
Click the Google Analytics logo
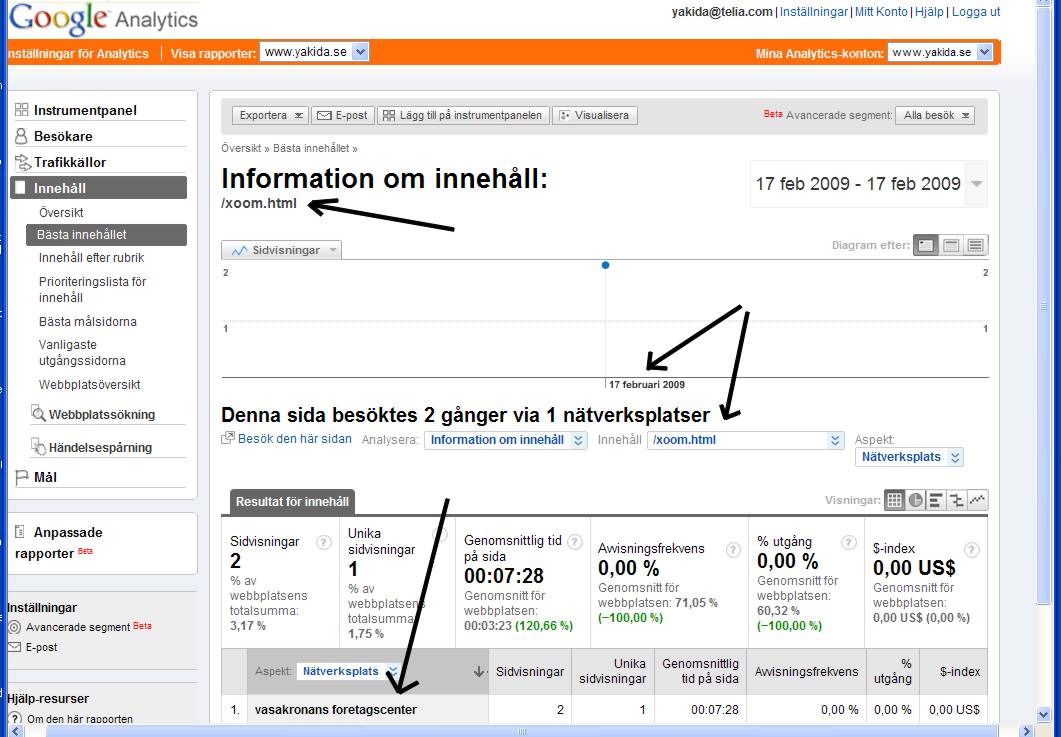point(103,18)
